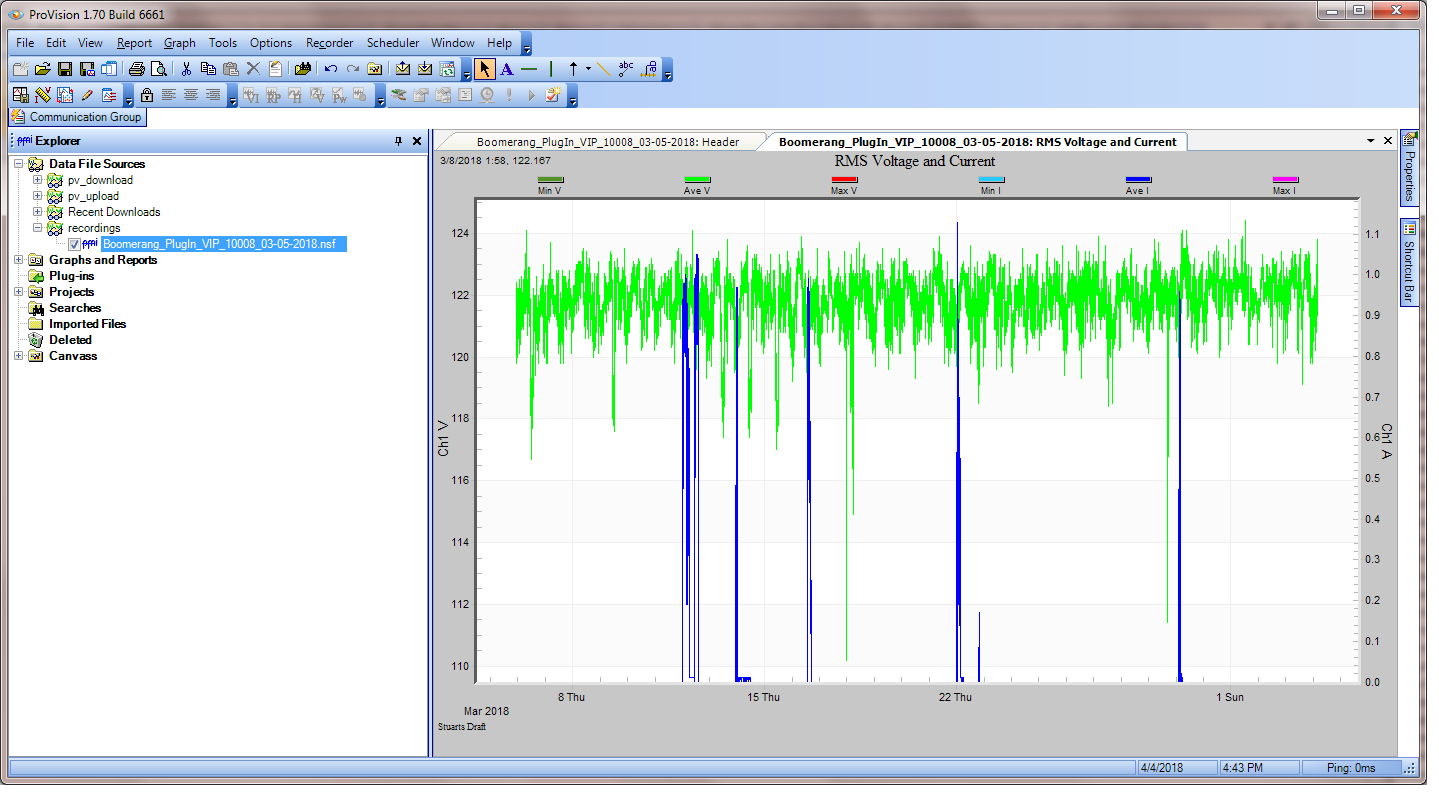The width and height of the screenshot is (1439, 805).
Task: Click the Undo arrow icon
Action: pyautogui.click(x=331, y=69)
